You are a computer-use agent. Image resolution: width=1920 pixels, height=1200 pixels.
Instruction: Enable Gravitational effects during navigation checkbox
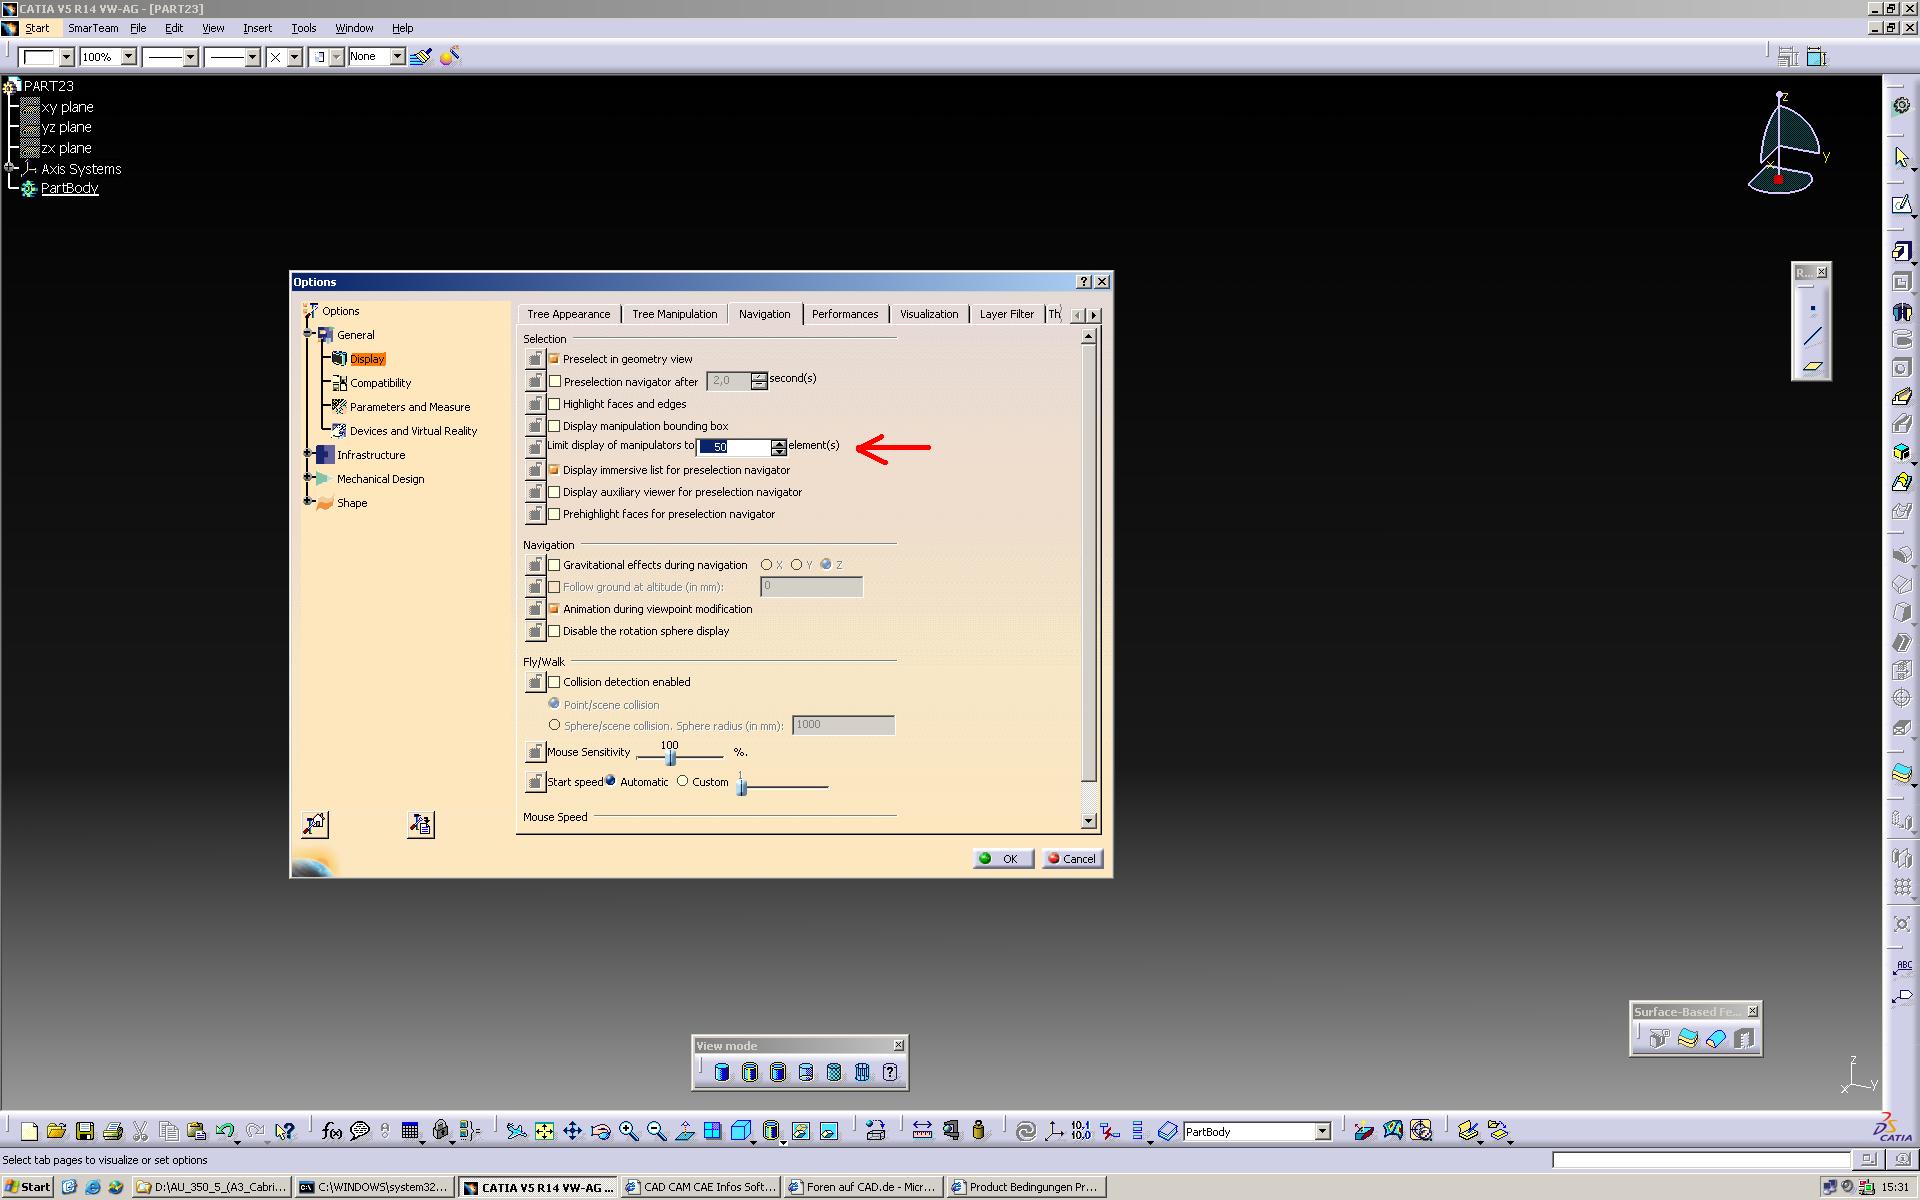coord(554,565)
